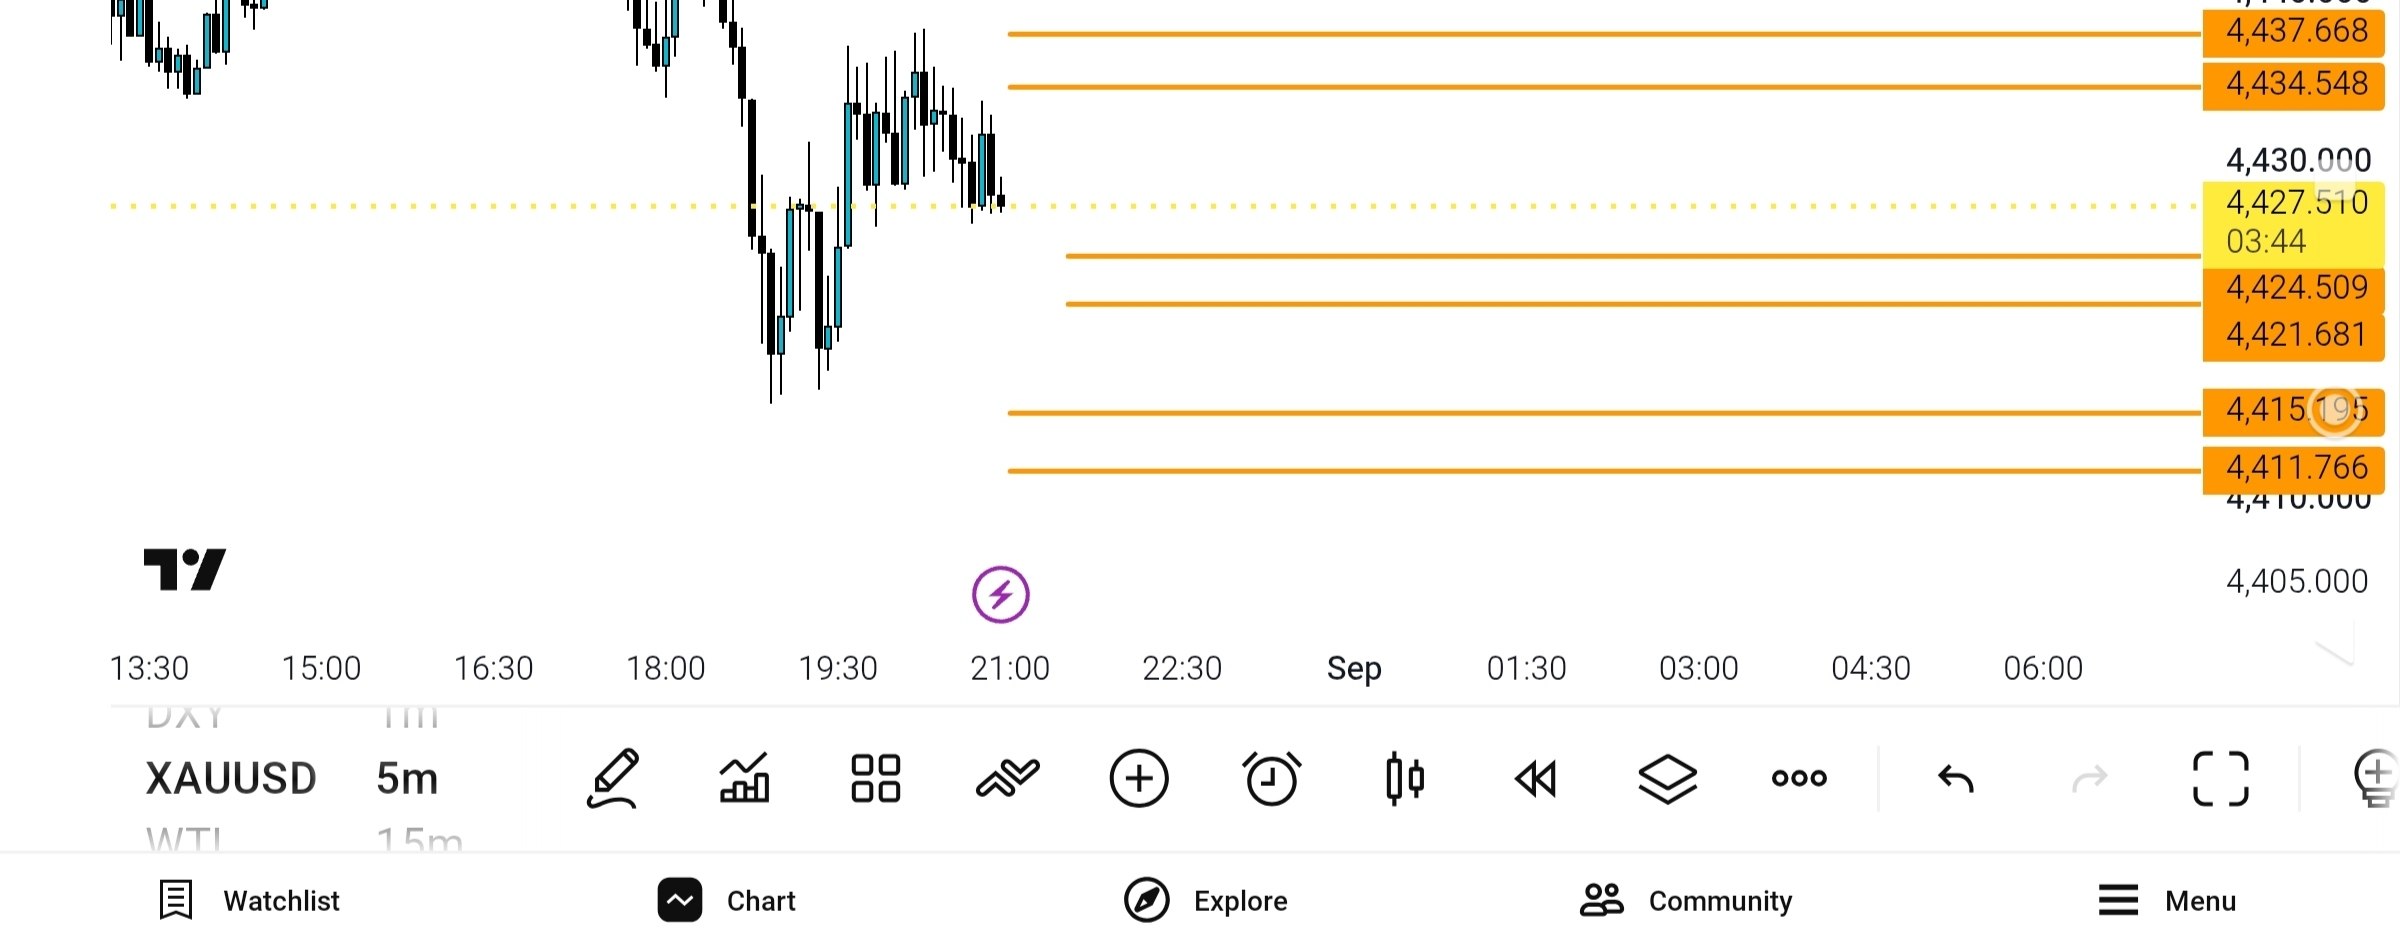Open the object tree layers icon
The height and width of the screenshot is (950, 2400).
click(x=1668, y=778)
